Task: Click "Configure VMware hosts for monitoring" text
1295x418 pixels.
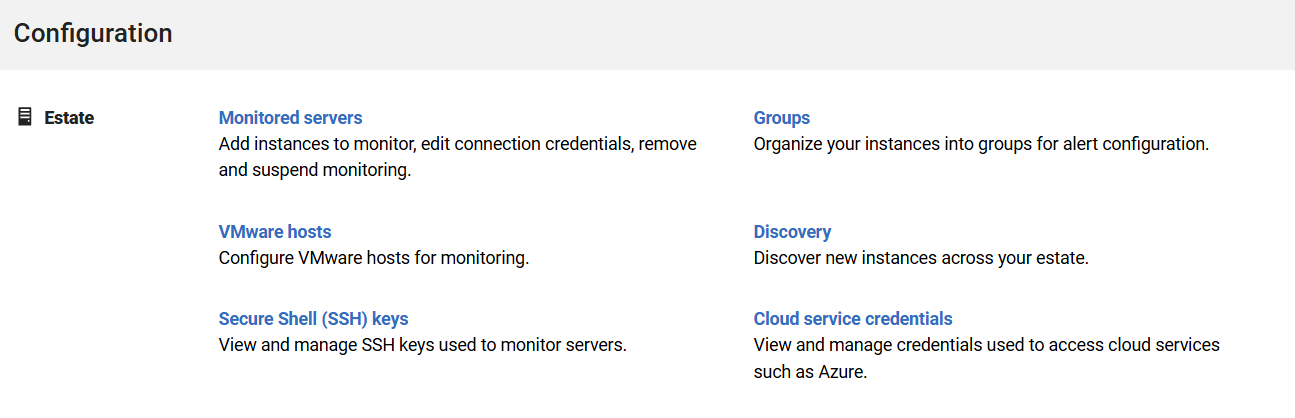Action: pos(373,258)
